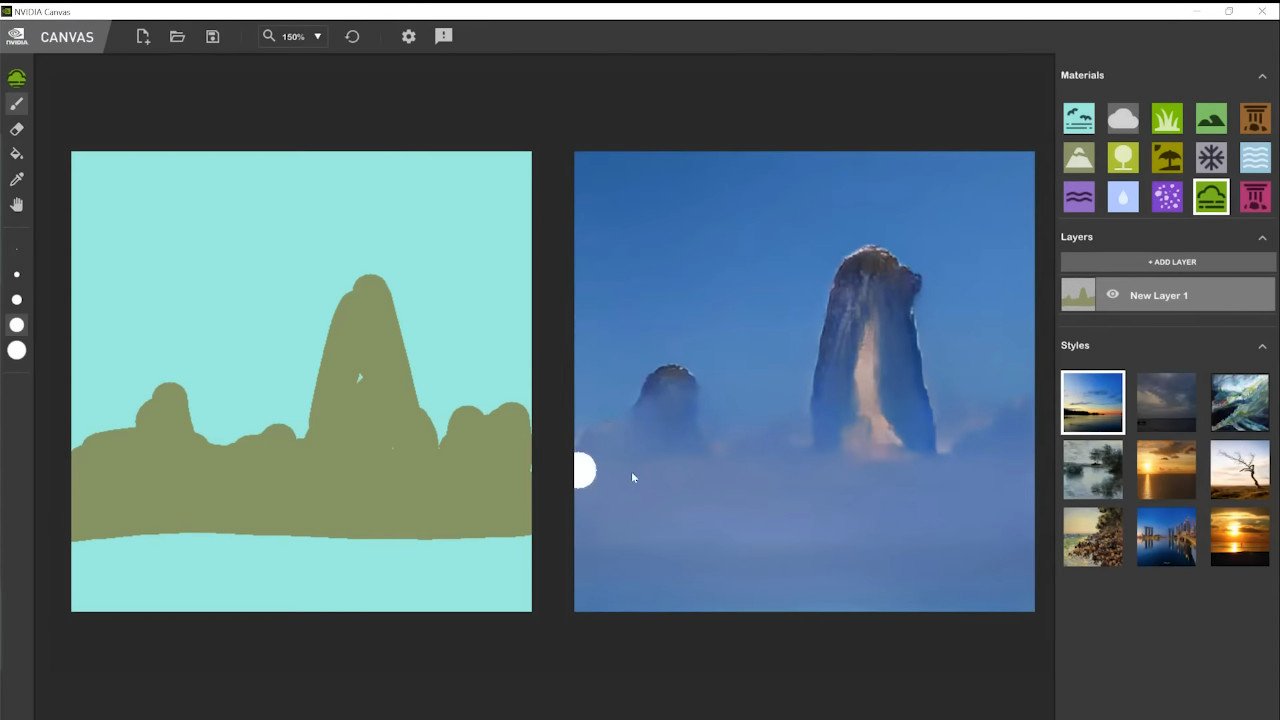This screenshot has width=1280, height=720.
Task: Apply the dark gray stormy sky style
Action: pyautogui.click(x=1166, y=402)
